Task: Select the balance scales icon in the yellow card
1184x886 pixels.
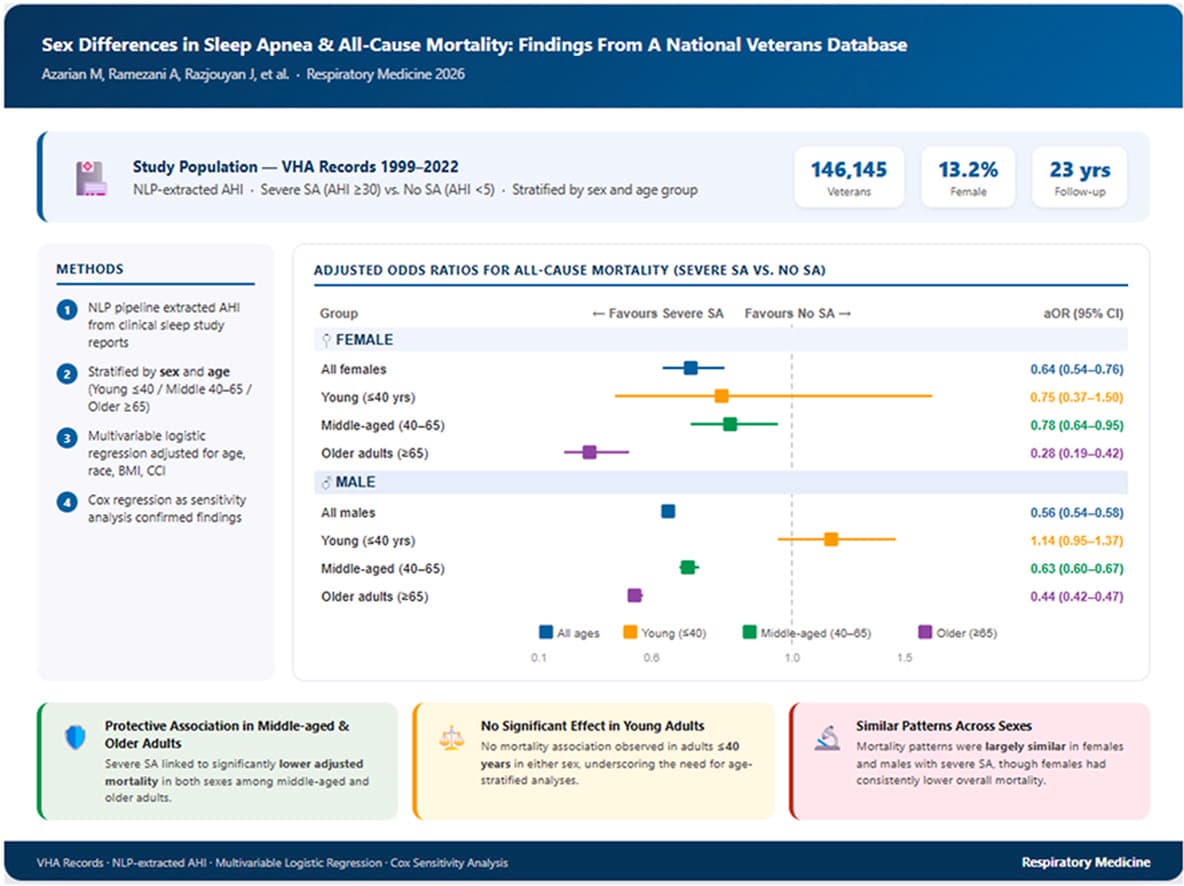Action: click(452, 738)
